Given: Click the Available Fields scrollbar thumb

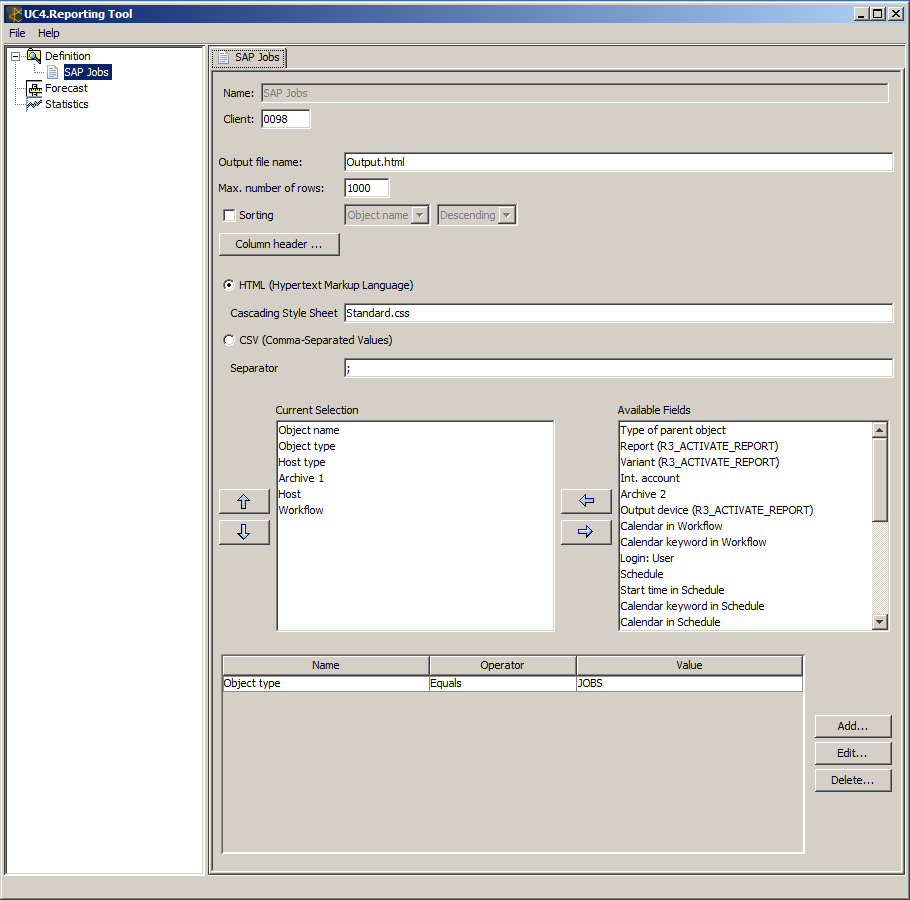Looking at the screenshot, I should [x=880, y=479].
